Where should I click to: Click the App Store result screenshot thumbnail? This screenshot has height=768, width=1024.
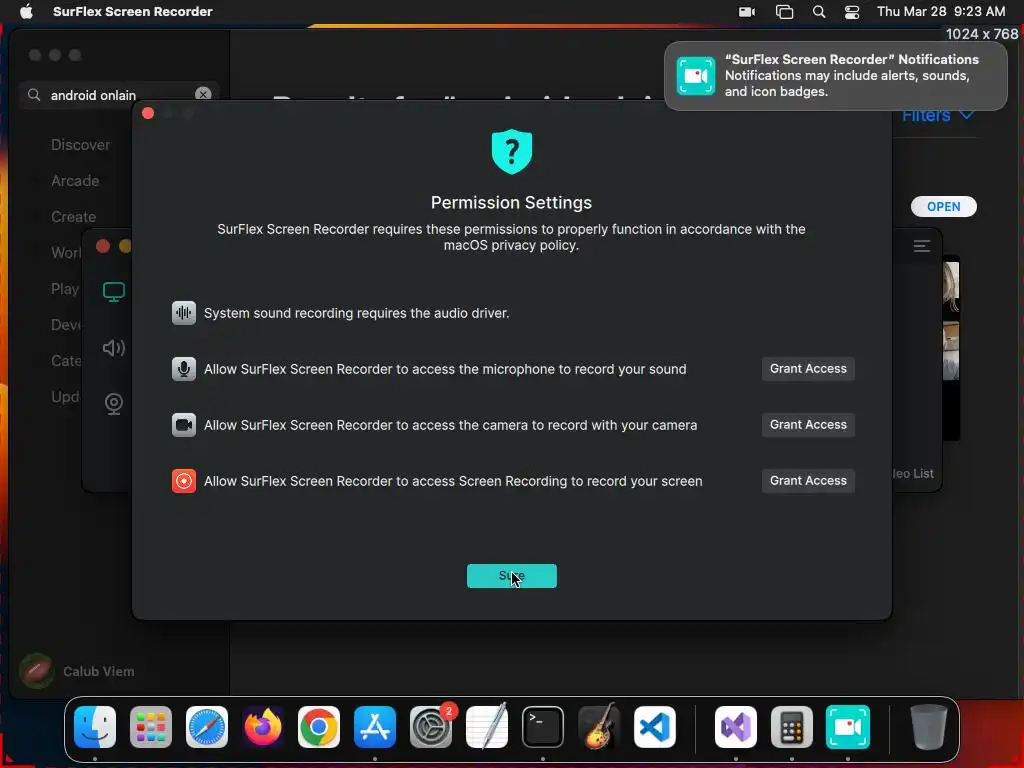coord(951,349)
